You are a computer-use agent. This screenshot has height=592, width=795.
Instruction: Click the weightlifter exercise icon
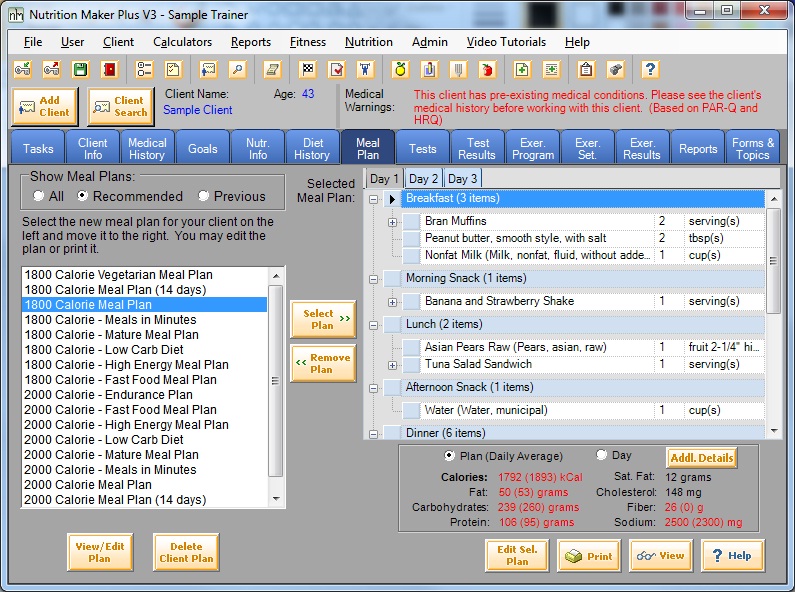(x=365, y=69)
